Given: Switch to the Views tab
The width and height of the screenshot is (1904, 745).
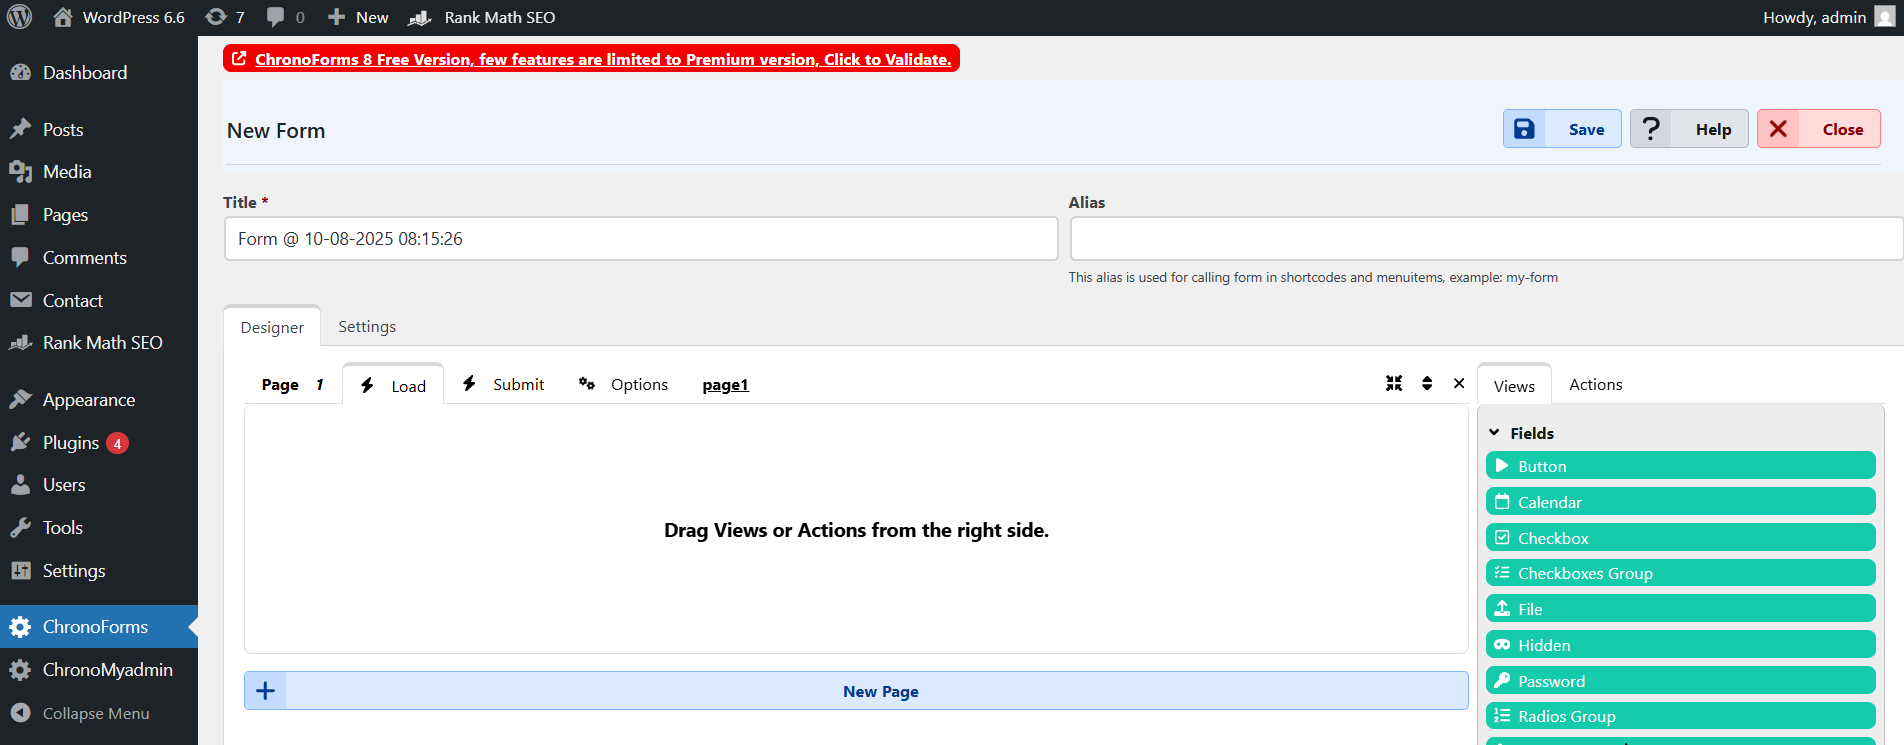Looking at the screenshot, I should click(x=1514, y=386).
